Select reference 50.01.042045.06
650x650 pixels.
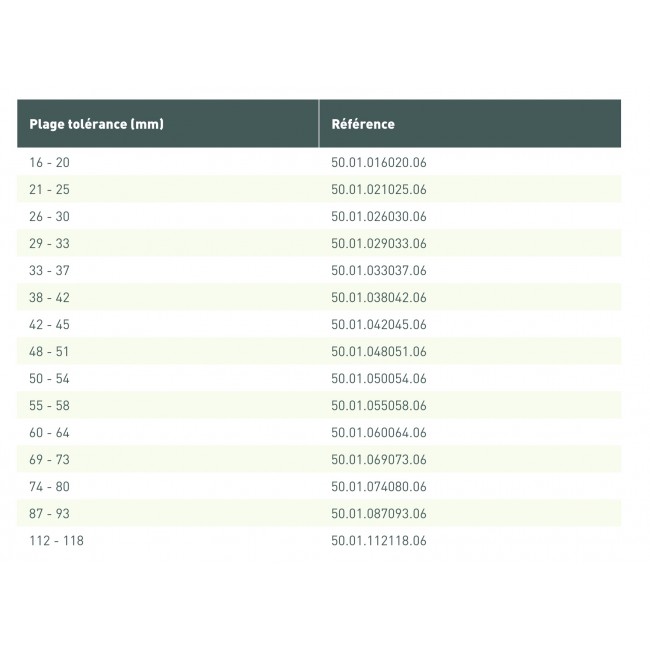[x=379, y=324]
